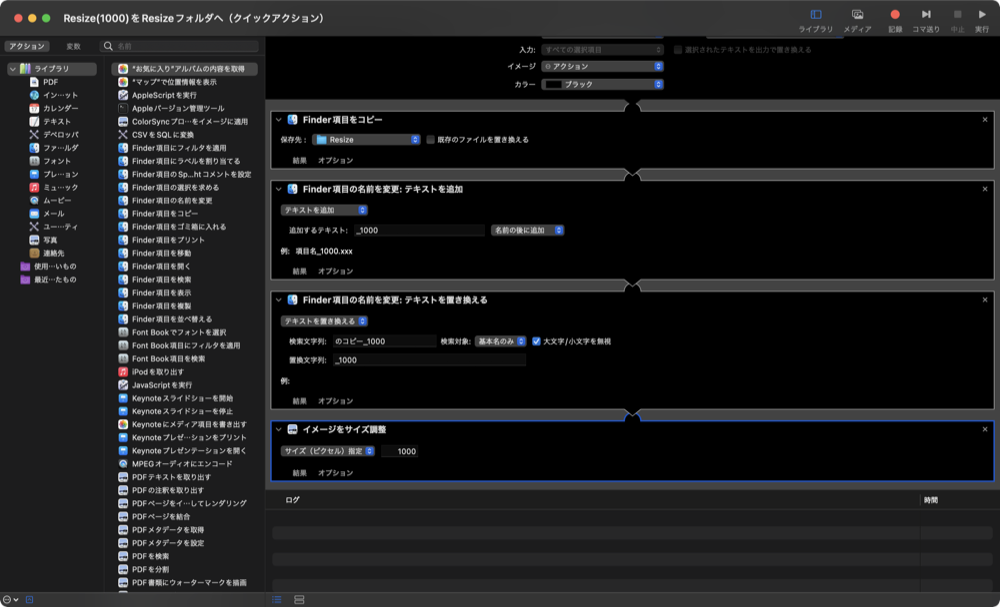Image resolution: width=1000 pixels, height=607 pixels.
Task: Open the テキストを置き換える mode dropdown
Action: tap(324, 321)
